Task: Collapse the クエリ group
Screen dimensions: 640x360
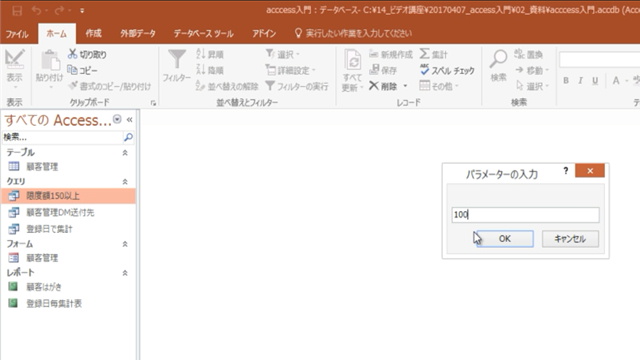Action: pos(125,182)
